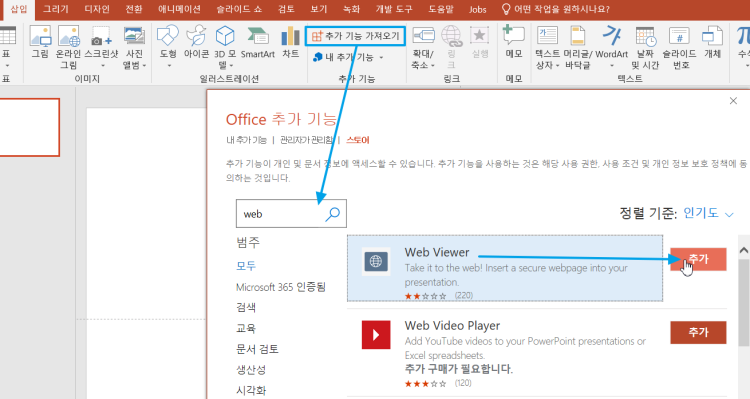The image size is (750, 399).
Task: Add a comment with 메모 icon
Action: 514,42
